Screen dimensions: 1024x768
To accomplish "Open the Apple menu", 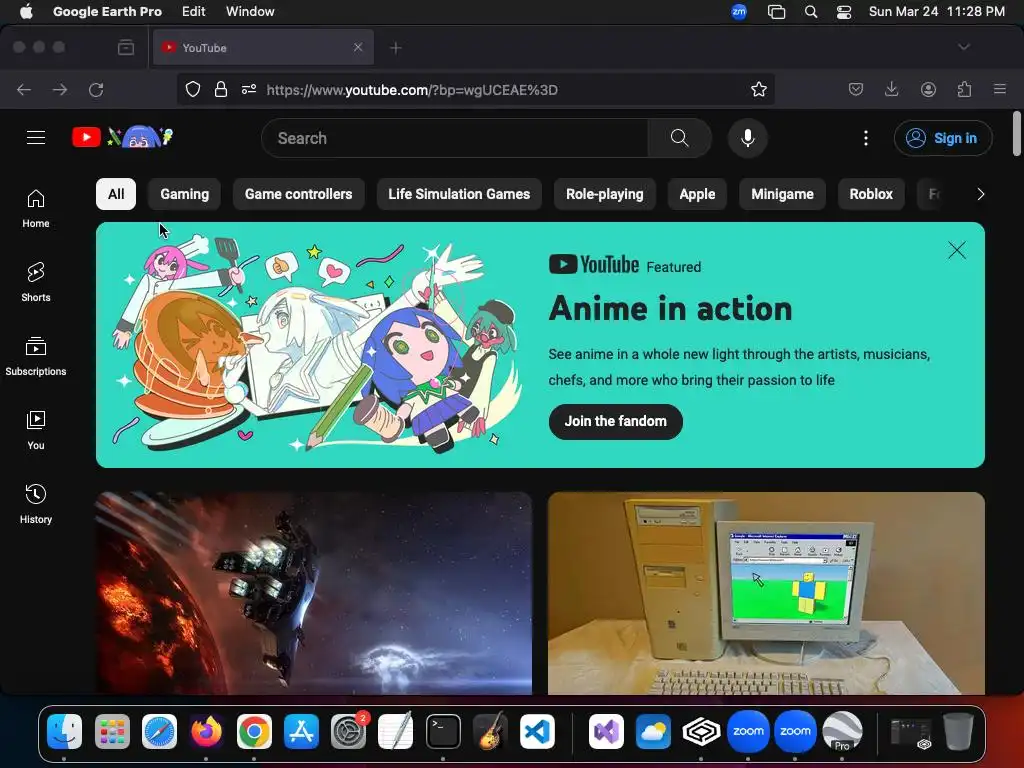I will (26, 12).
